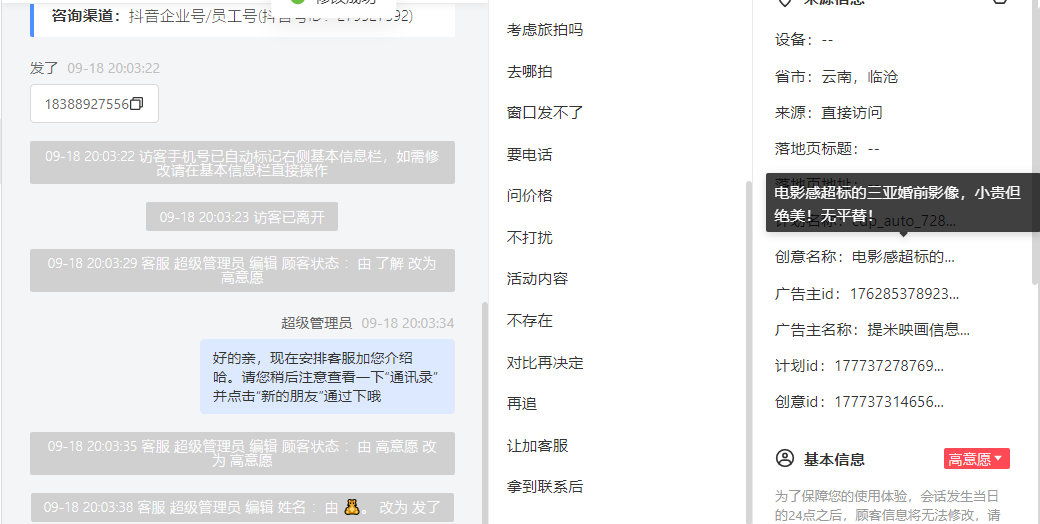Click the source info location icon
Screen dimensions: 1040x524
[785, 1]
